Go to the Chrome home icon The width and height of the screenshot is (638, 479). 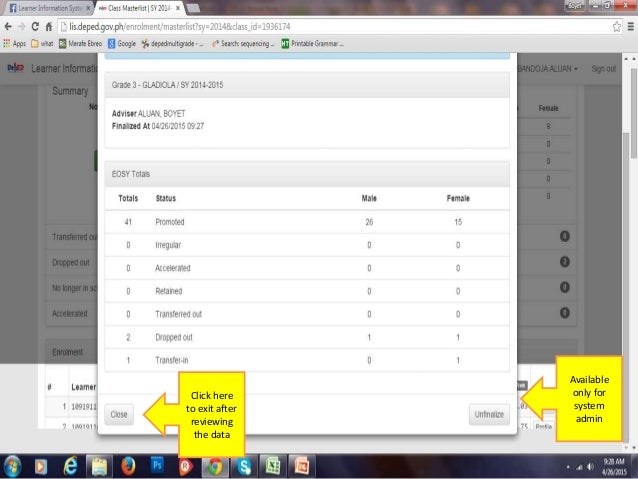coord(49,27)
